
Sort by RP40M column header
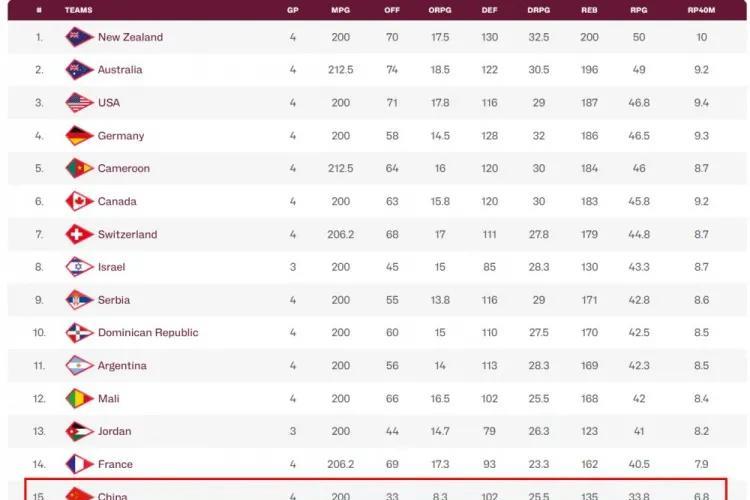point(701,10)
